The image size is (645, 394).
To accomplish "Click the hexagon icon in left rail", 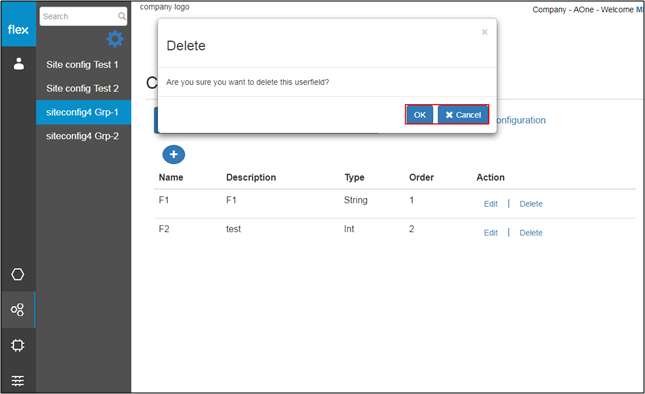I will point(18,274).
